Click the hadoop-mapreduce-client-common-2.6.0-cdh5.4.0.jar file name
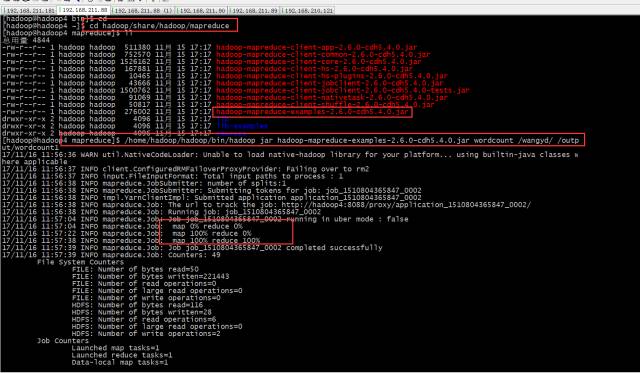 click(323, 54)
